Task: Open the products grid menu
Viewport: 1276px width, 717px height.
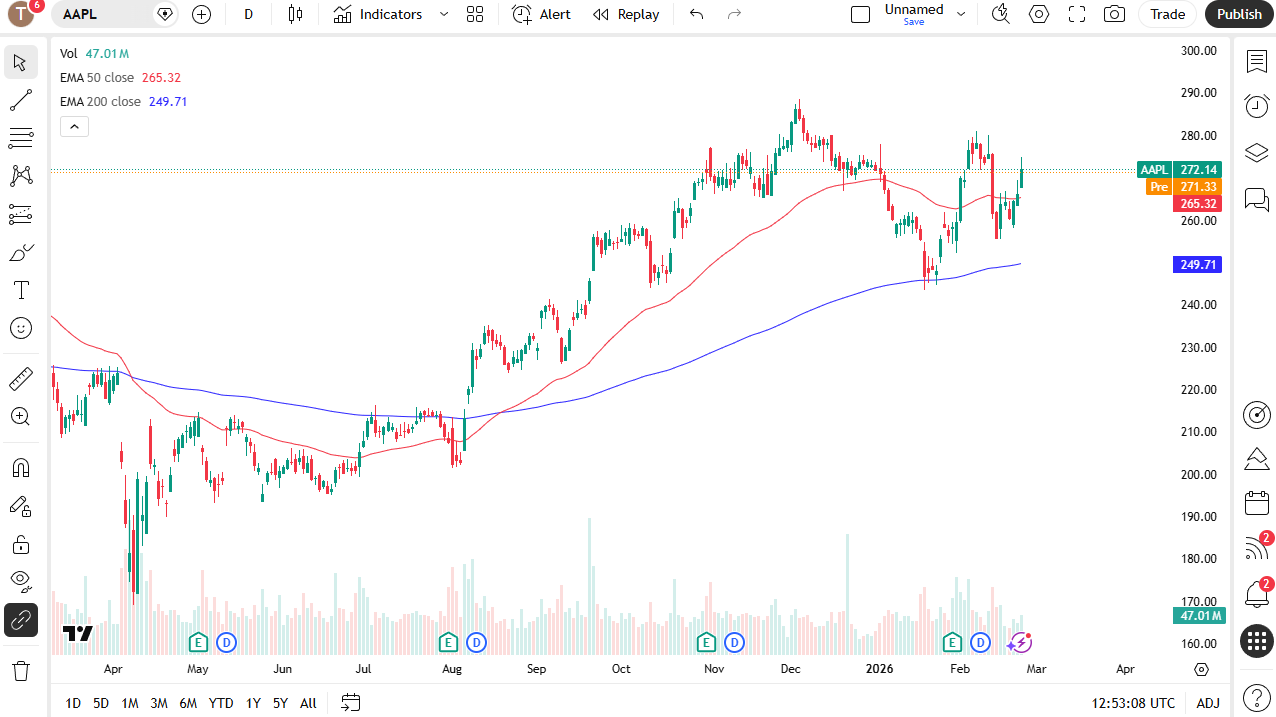Action: [1257, 641]
